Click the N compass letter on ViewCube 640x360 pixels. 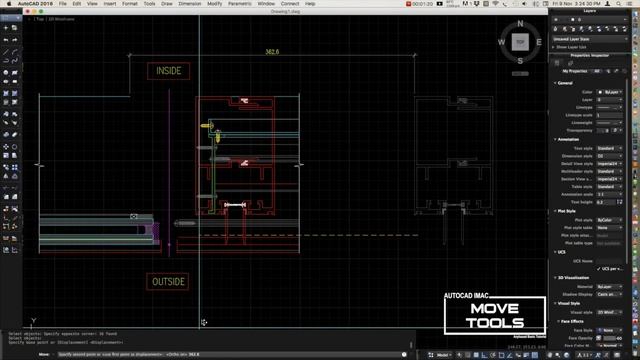click(x=520, y=24)
